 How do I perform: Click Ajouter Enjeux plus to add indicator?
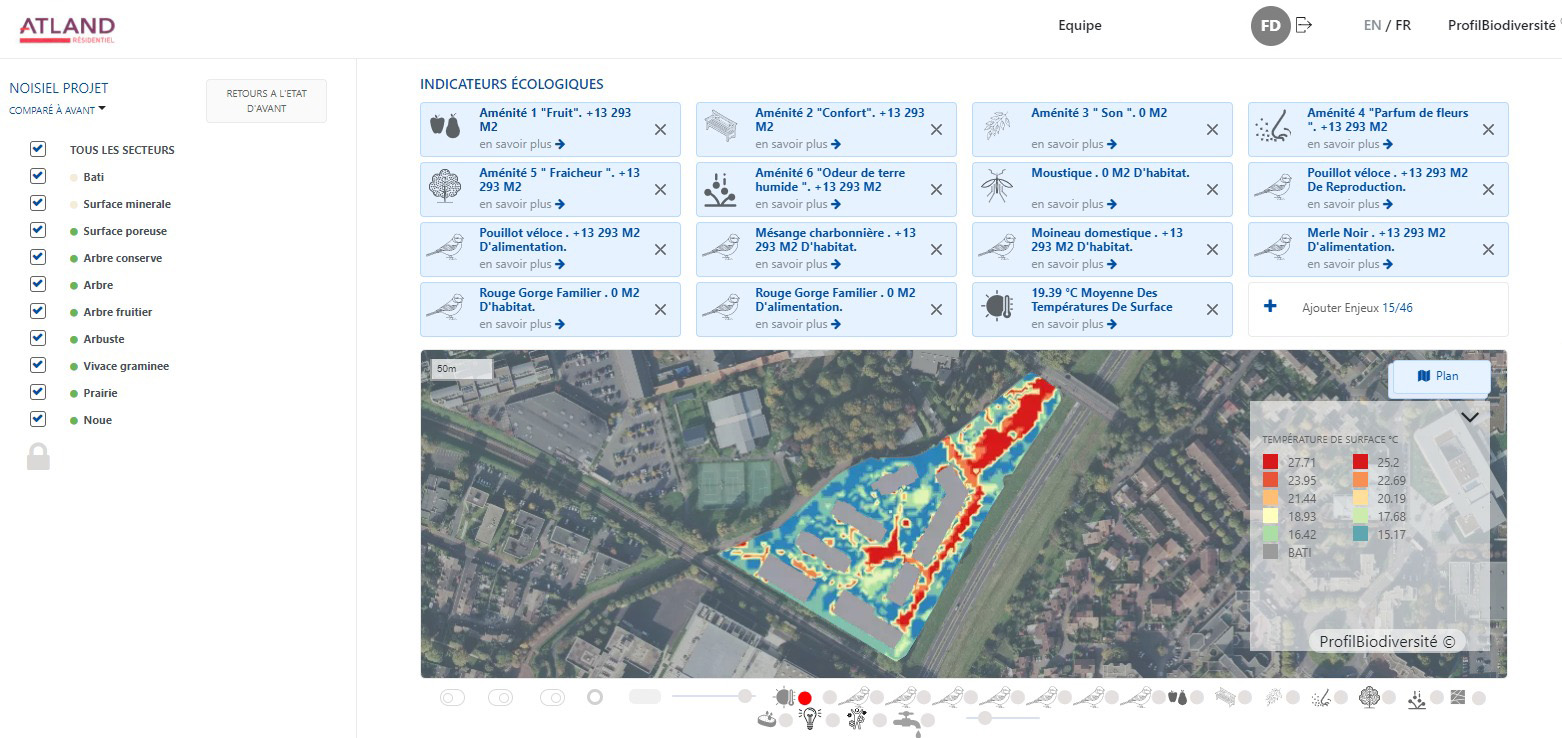1271,307
